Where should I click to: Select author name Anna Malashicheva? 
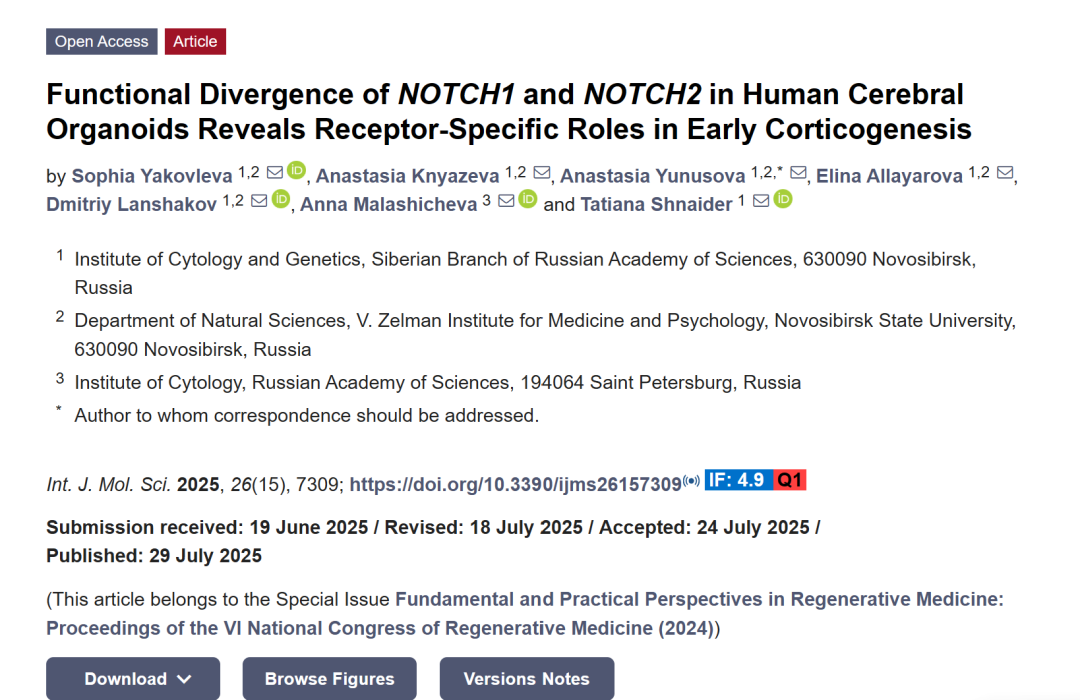point(388,204)
